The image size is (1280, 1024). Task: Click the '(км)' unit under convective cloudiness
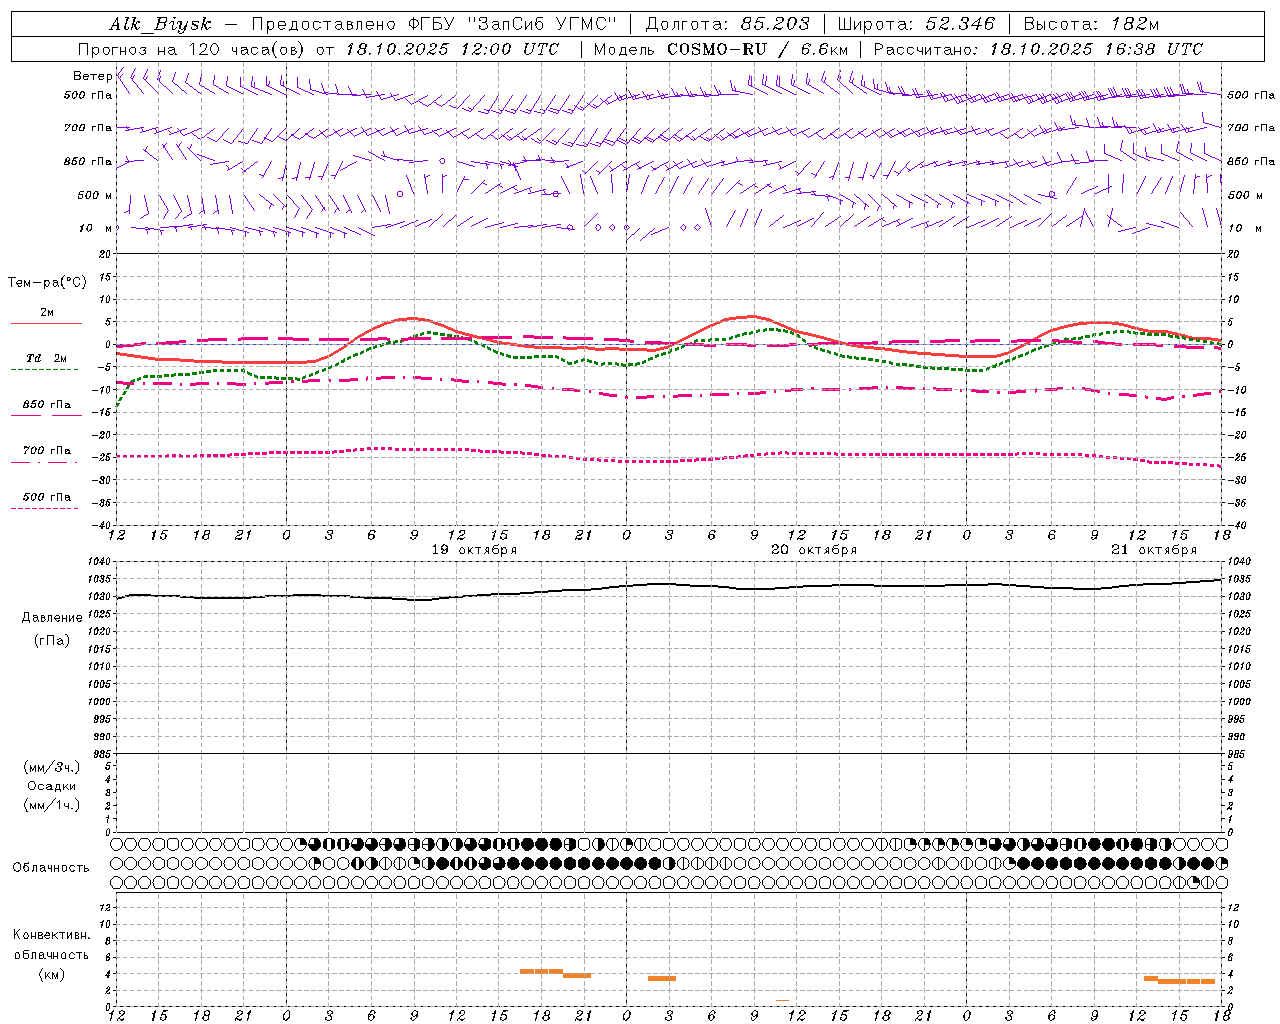click(52, 973)
